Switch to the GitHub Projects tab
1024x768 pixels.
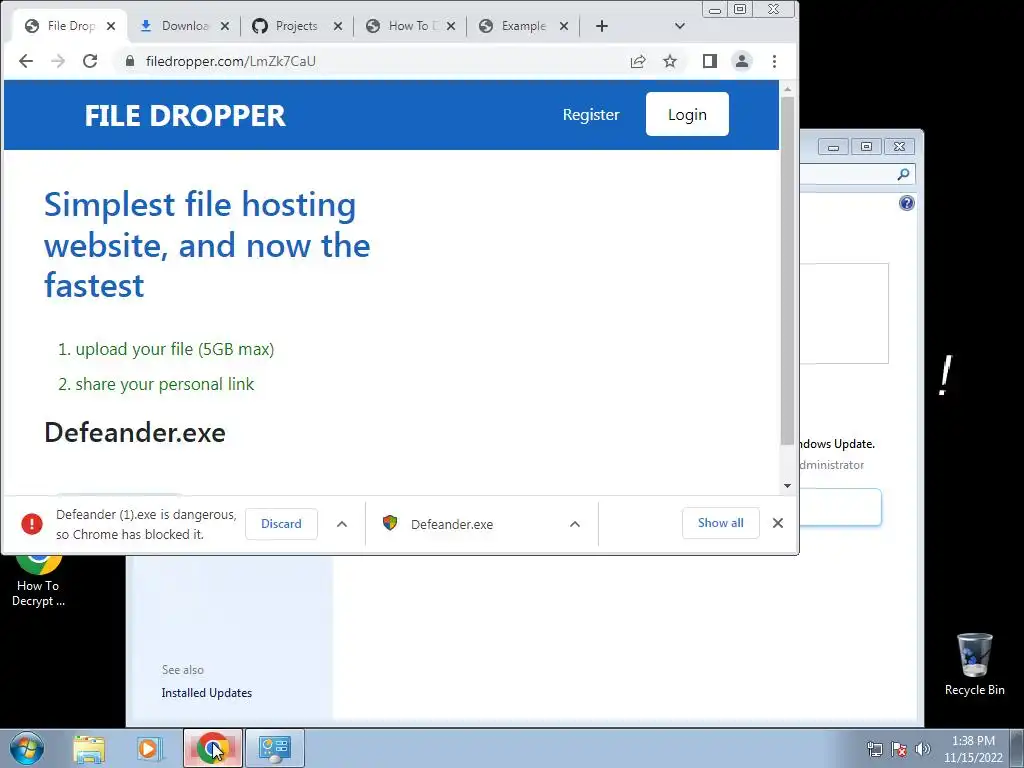click(x=296, y=26)
